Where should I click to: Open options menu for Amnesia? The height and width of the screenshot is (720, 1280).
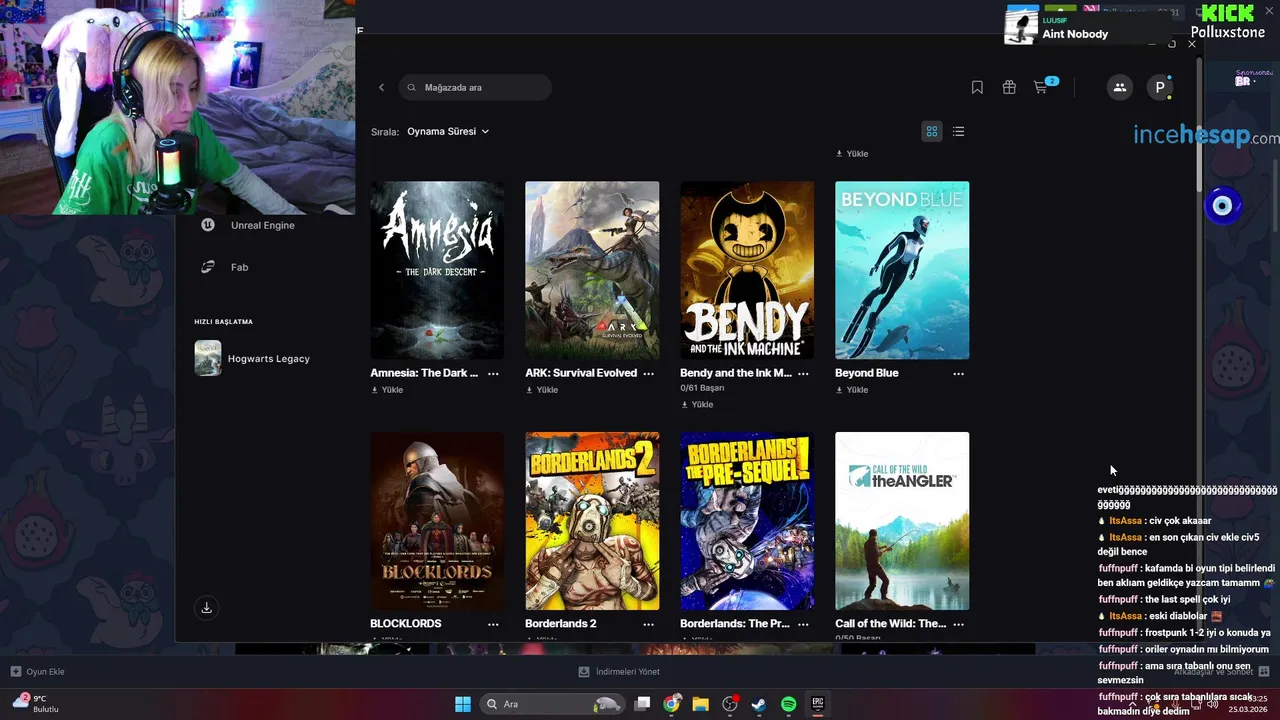pos(493,373)
